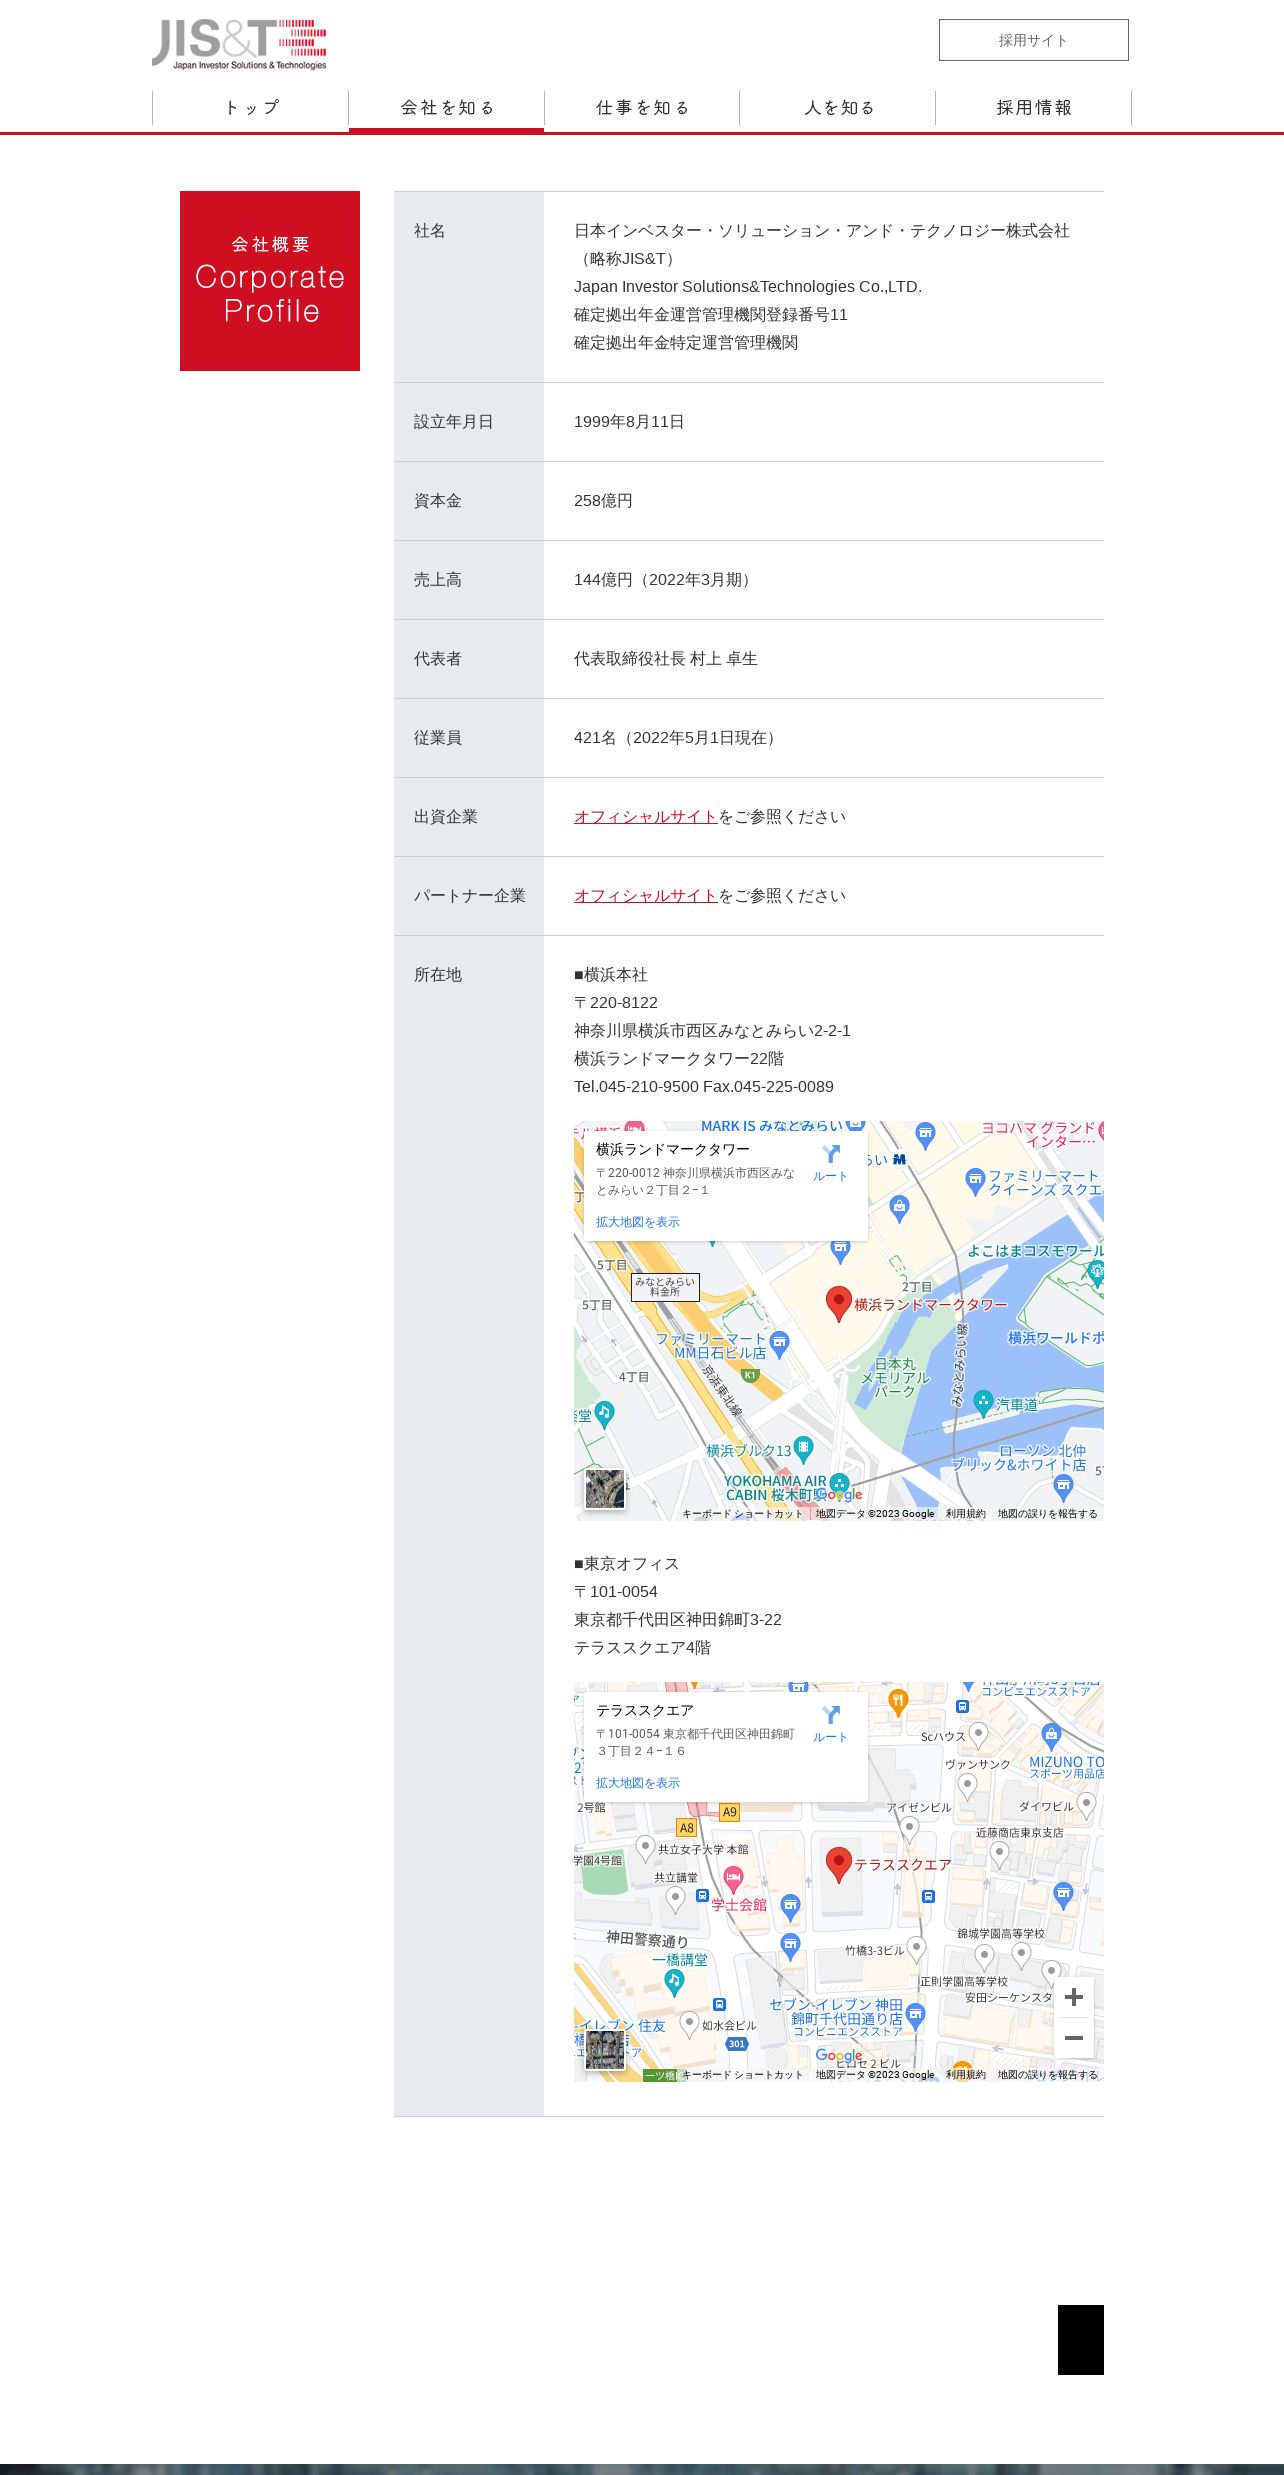Click the 横浜ブルク13 cinema marker

pyautogui.click(x=803, y=1448)
